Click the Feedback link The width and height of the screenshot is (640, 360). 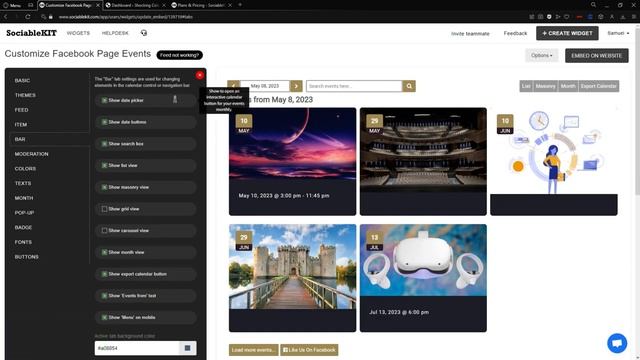coord(515,33)
